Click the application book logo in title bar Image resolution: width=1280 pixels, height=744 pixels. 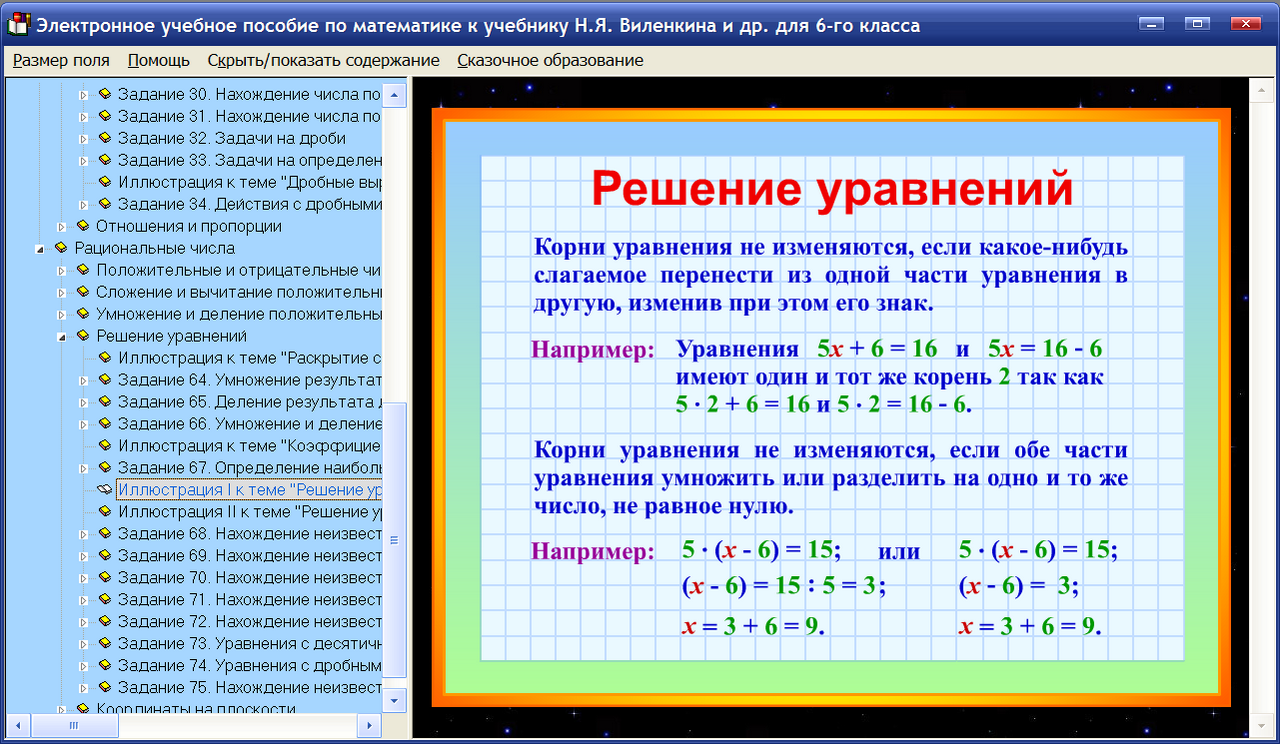point(18,24)
